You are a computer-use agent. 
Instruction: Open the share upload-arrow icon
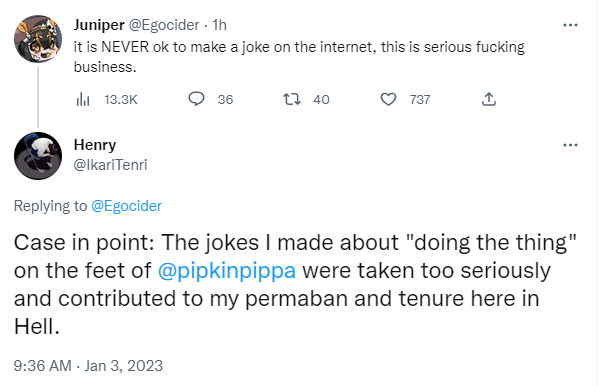489,99
